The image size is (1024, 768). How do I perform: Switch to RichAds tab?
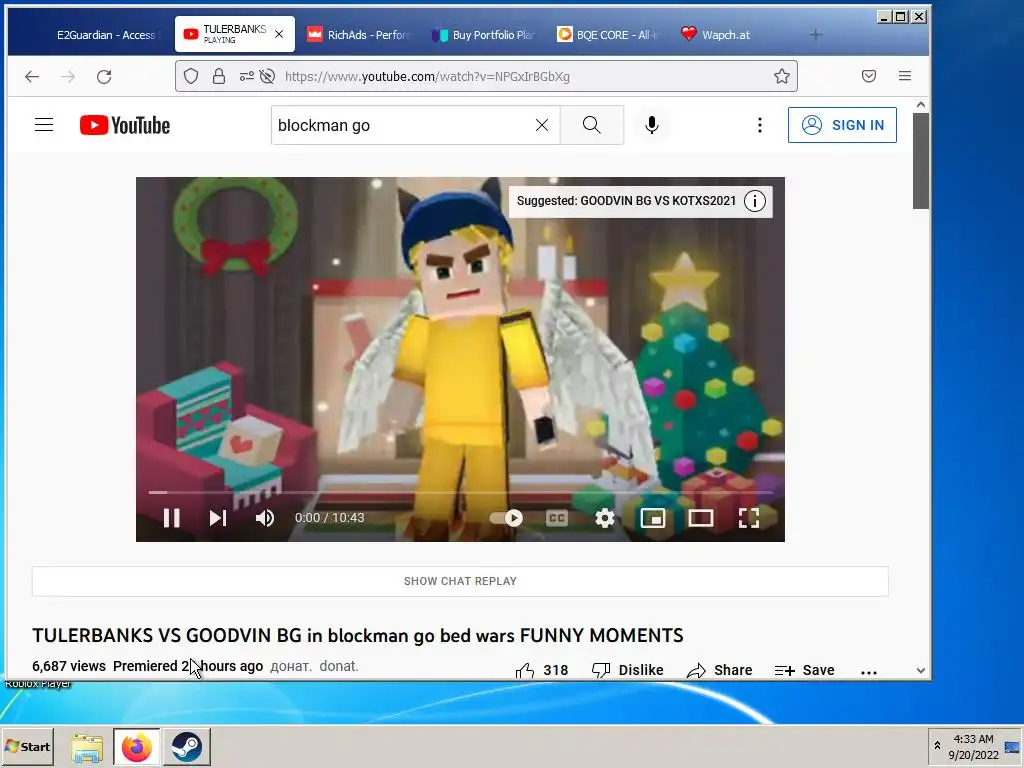click(x=358, y=35)
